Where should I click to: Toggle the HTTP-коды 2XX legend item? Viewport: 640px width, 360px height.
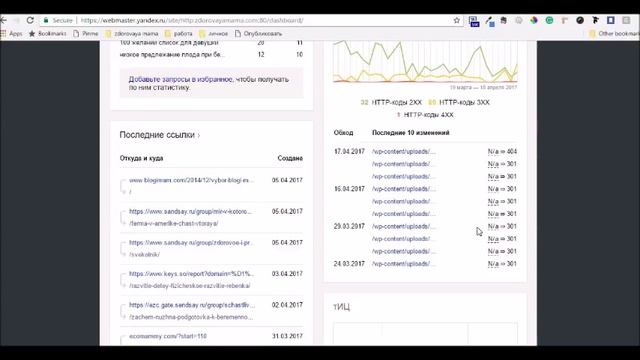(x=391, y=102)
